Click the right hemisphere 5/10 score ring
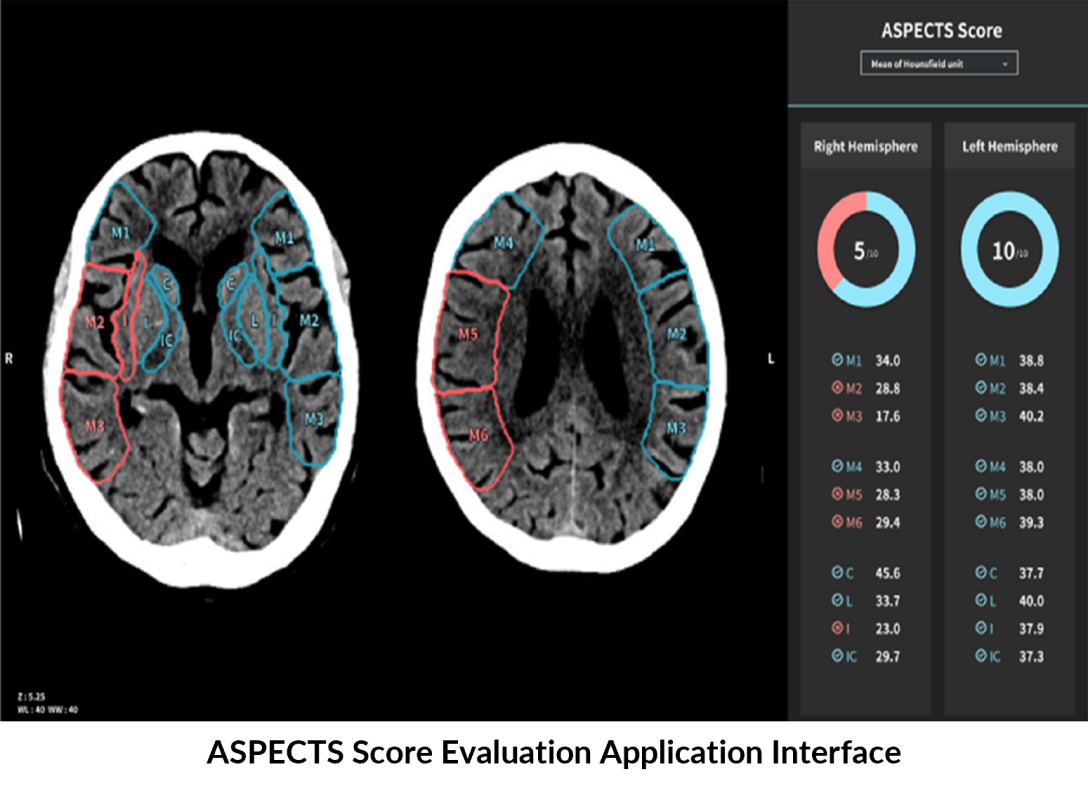 (866, 250)
